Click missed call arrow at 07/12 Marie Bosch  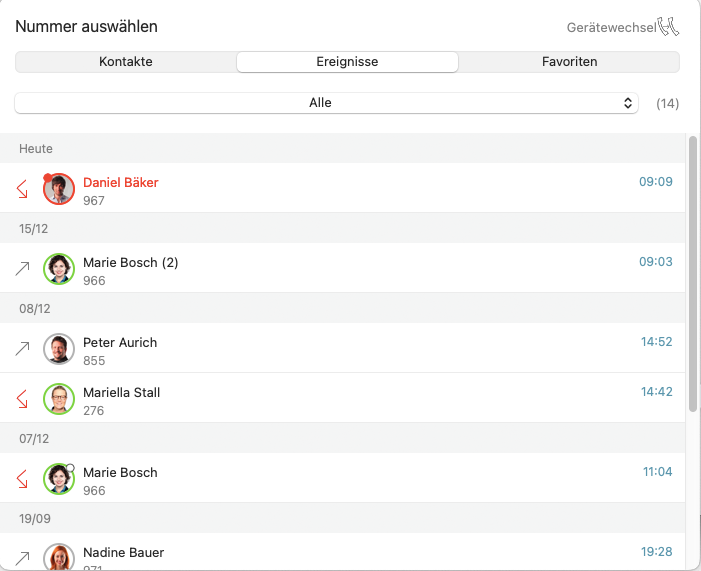click(22, 479)
